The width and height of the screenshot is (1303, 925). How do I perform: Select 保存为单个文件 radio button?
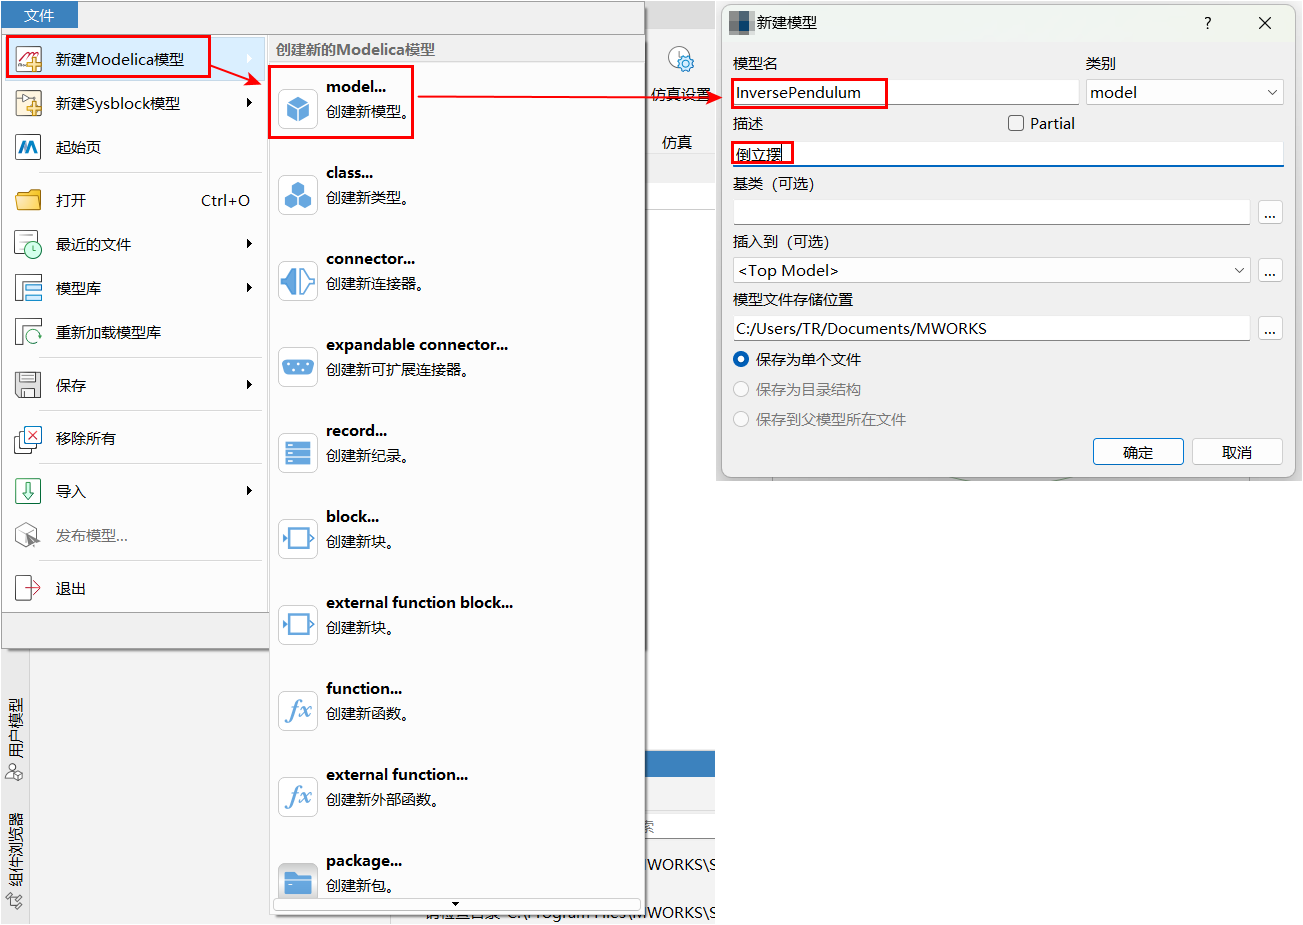[x=741, y=359]
